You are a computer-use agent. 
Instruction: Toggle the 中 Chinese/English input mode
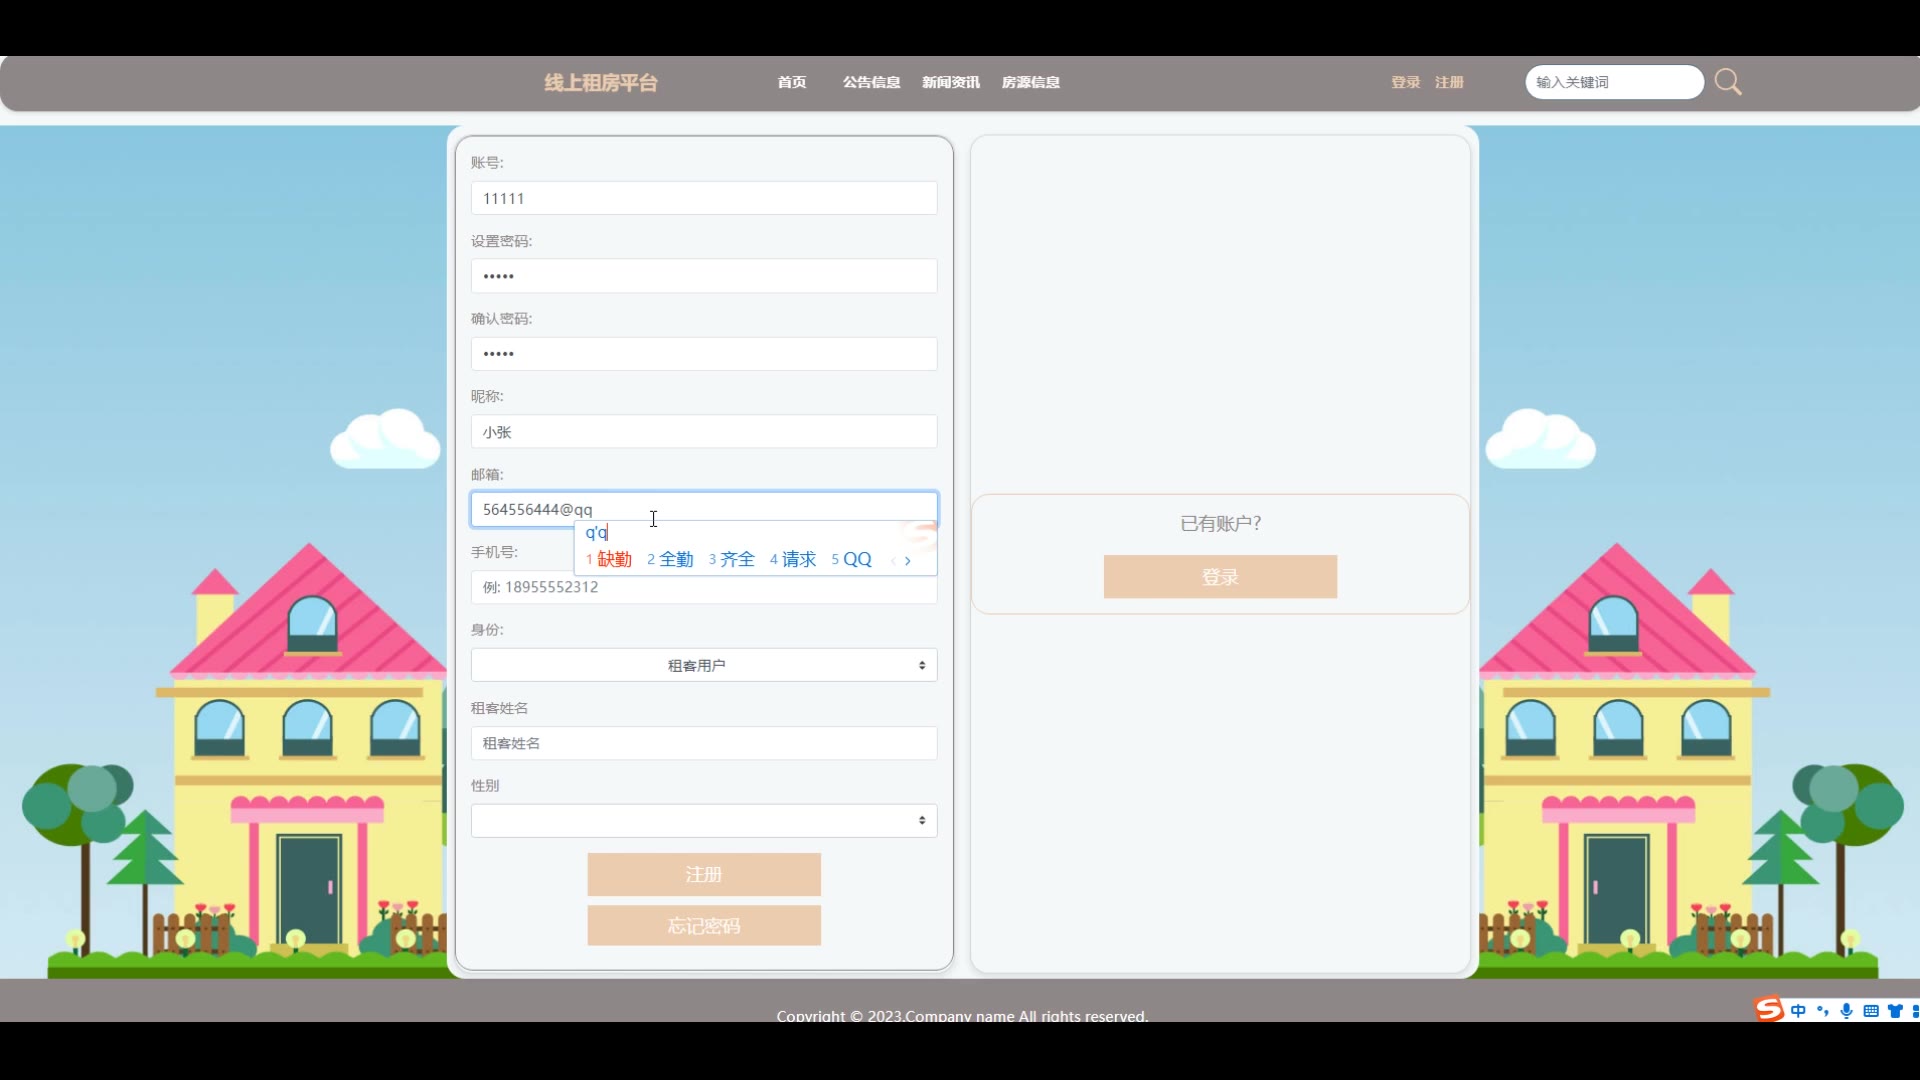1798,1011
